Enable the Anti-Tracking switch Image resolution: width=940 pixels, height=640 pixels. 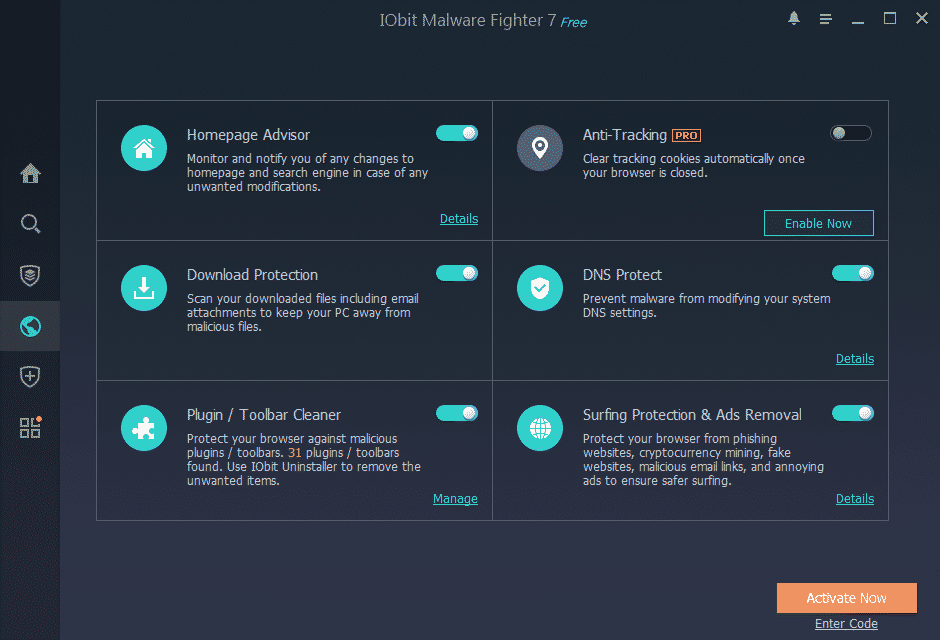[851, 133]
